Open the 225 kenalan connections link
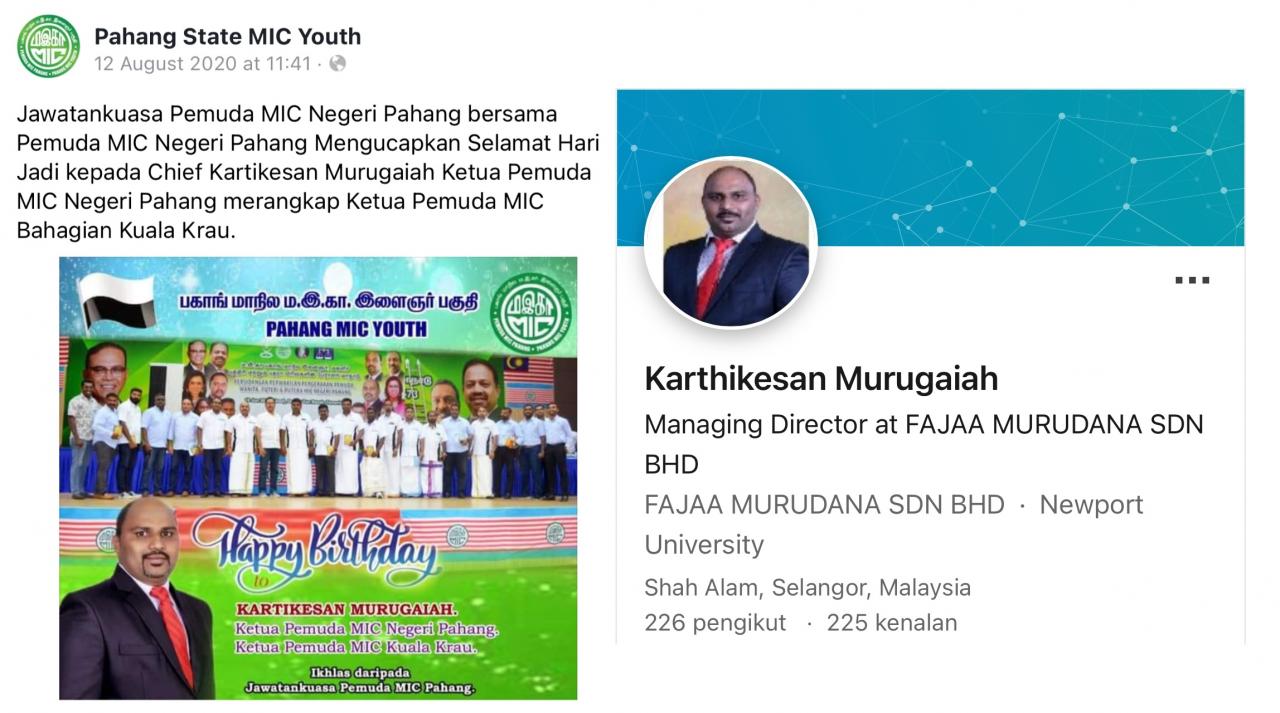This screenshot has height=713, width=1280. [x=892, y=623]
